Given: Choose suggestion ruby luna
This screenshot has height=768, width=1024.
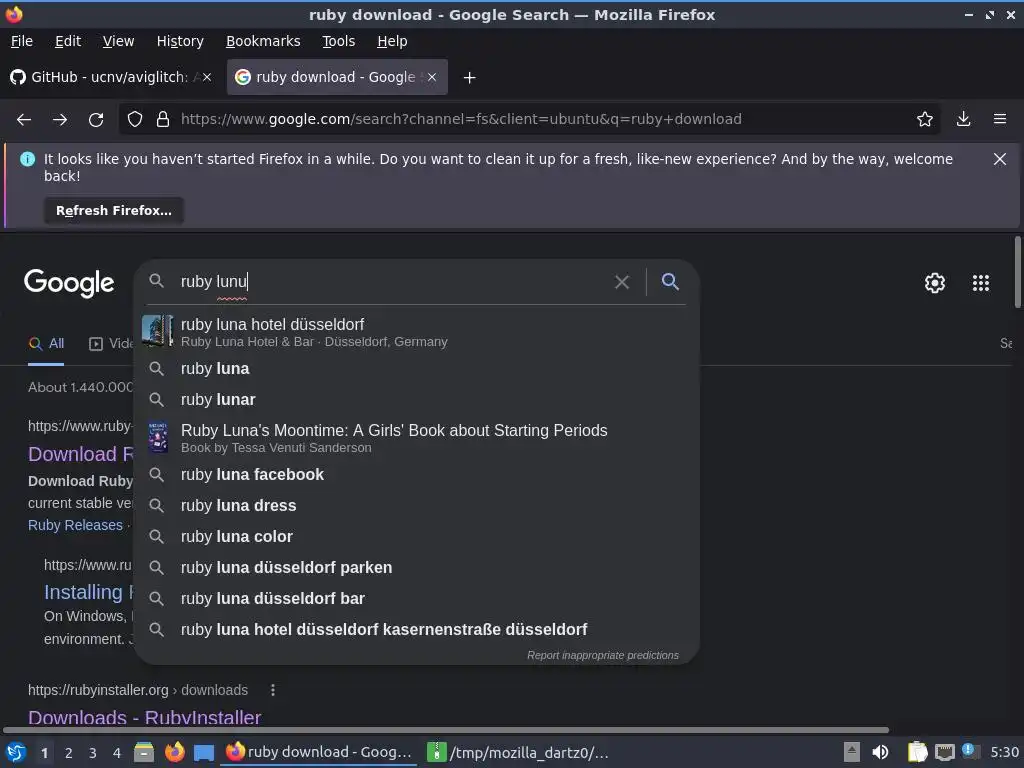Looking at the screenshot, I should (x=417, y=369).
